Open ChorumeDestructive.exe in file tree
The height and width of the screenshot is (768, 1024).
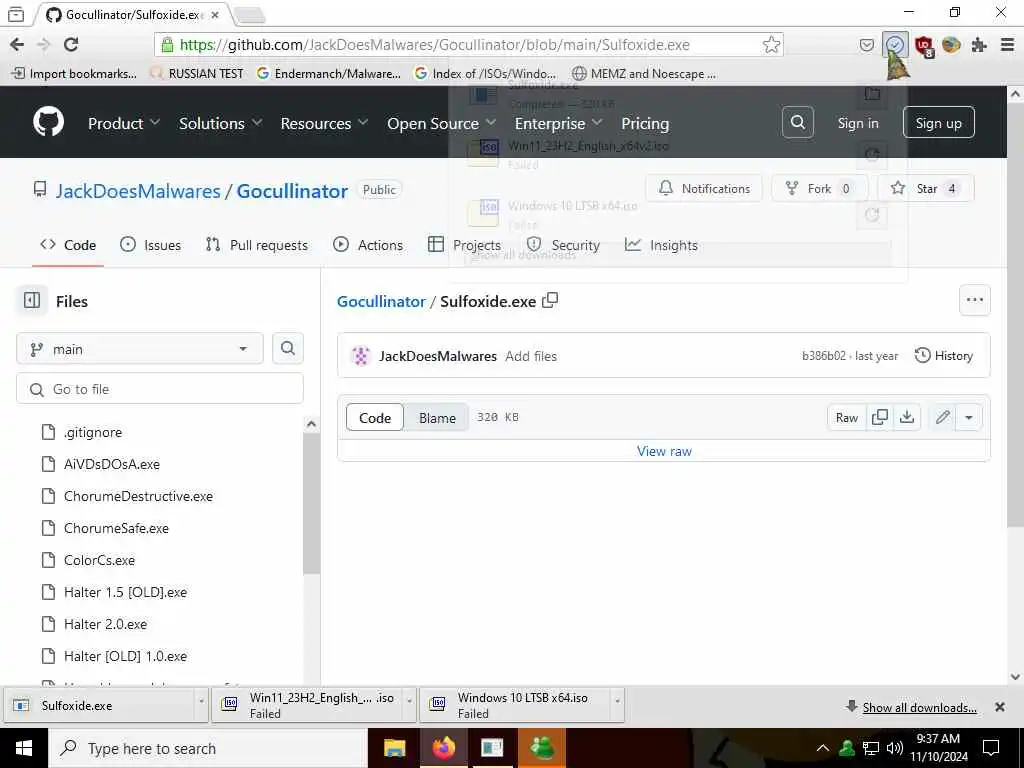[x=138, y=496]
